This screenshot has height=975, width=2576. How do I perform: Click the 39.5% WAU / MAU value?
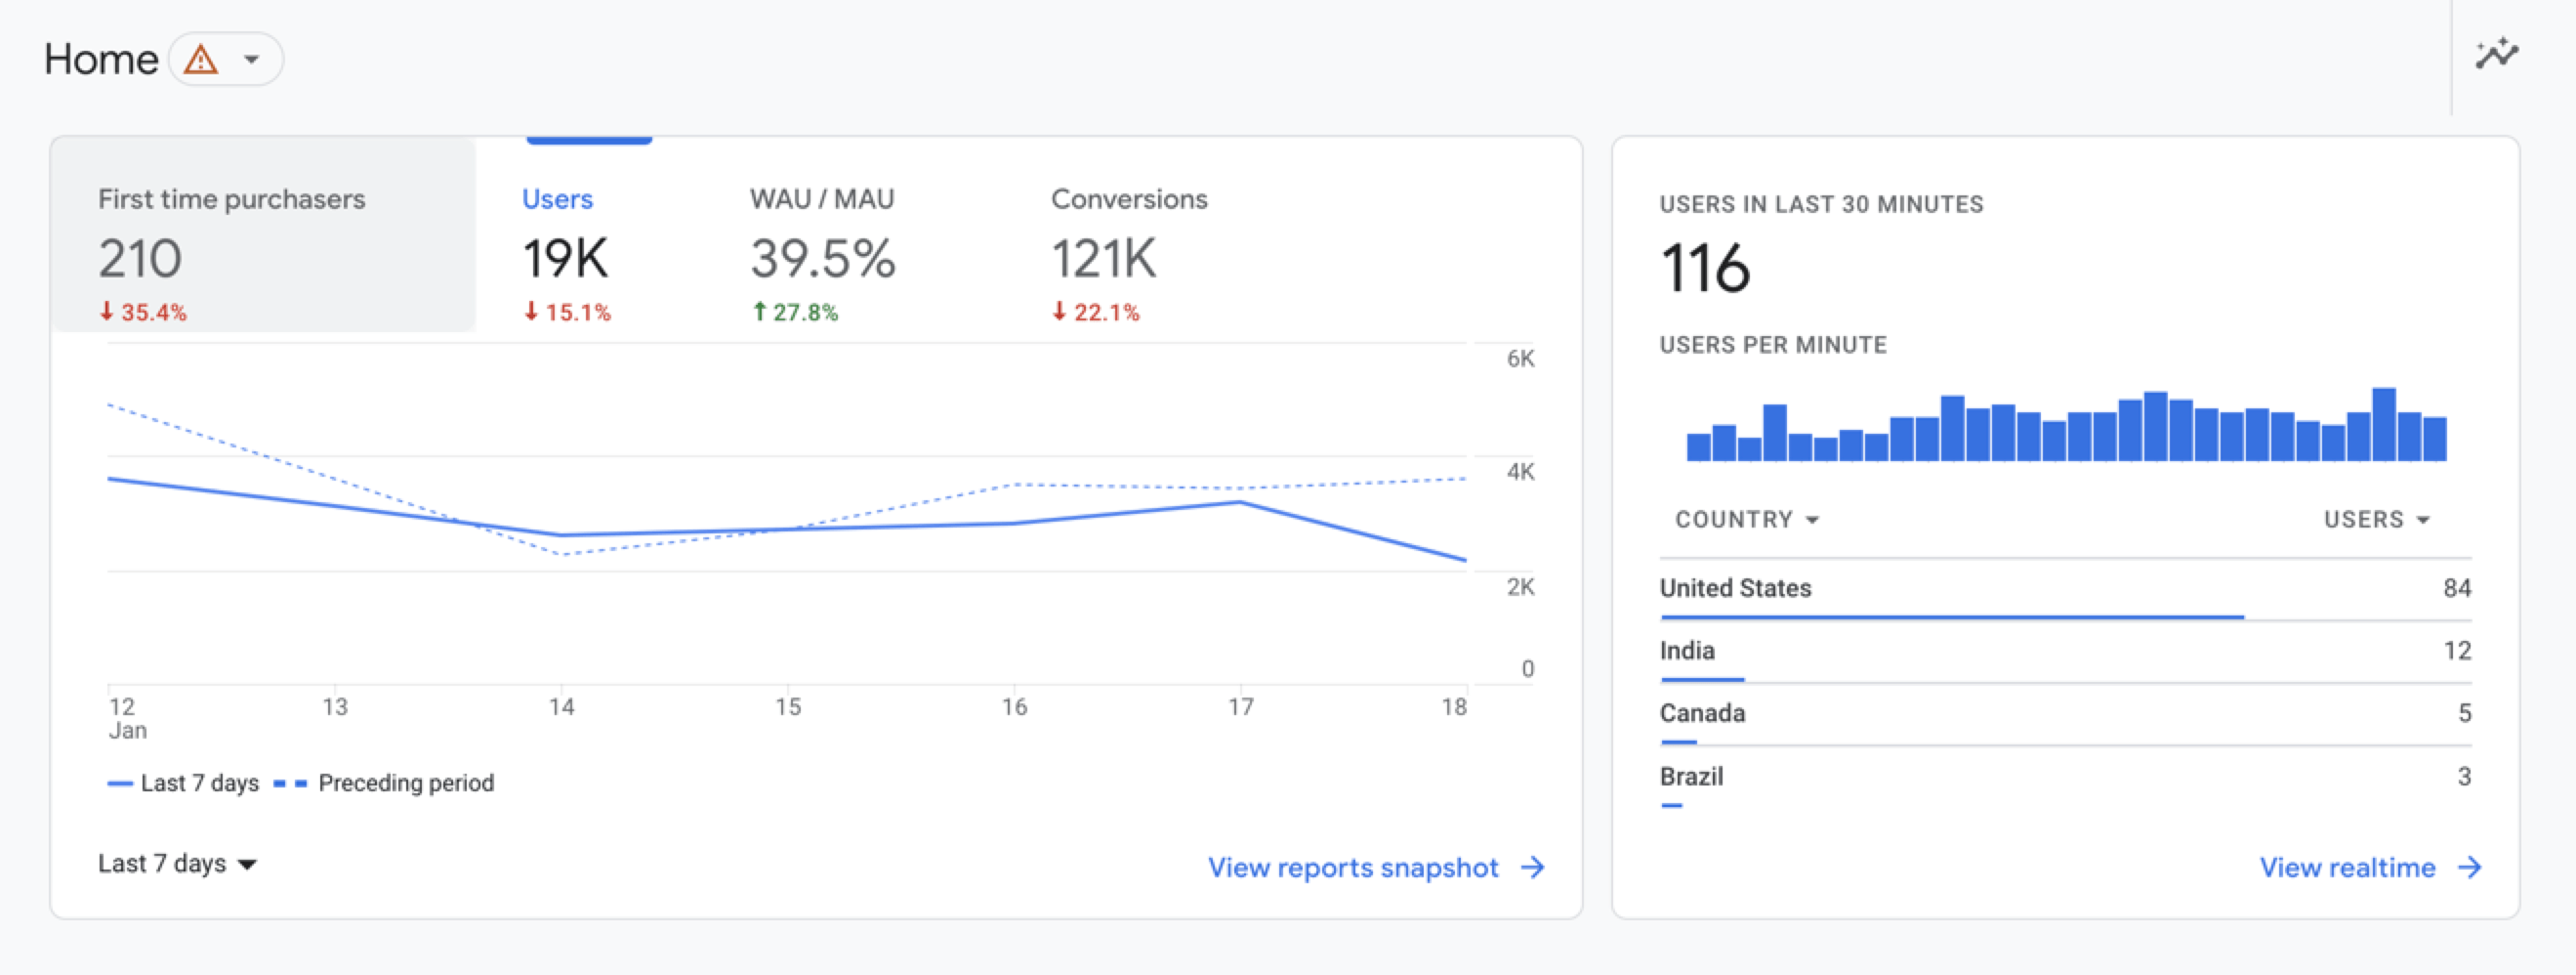pos(823,259)
